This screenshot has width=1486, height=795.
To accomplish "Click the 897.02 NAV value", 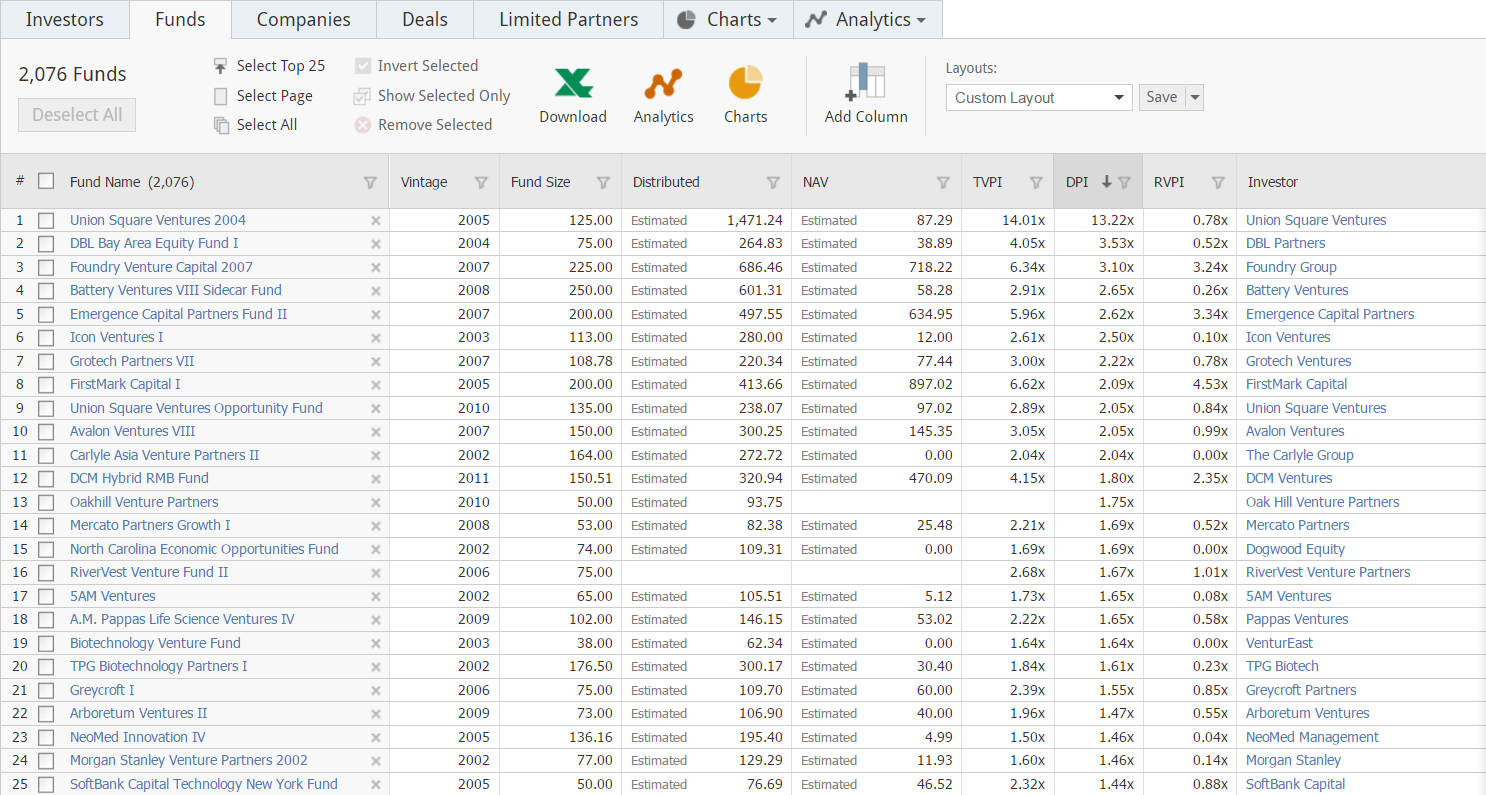I will click(x=931, y=384).
